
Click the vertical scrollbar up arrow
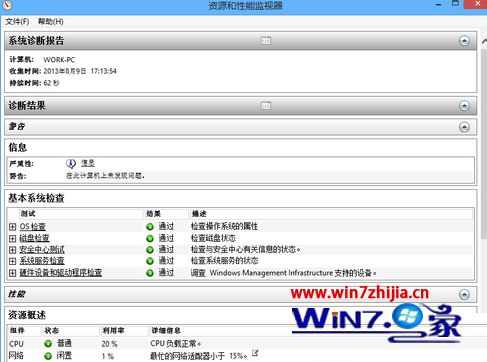484,41
